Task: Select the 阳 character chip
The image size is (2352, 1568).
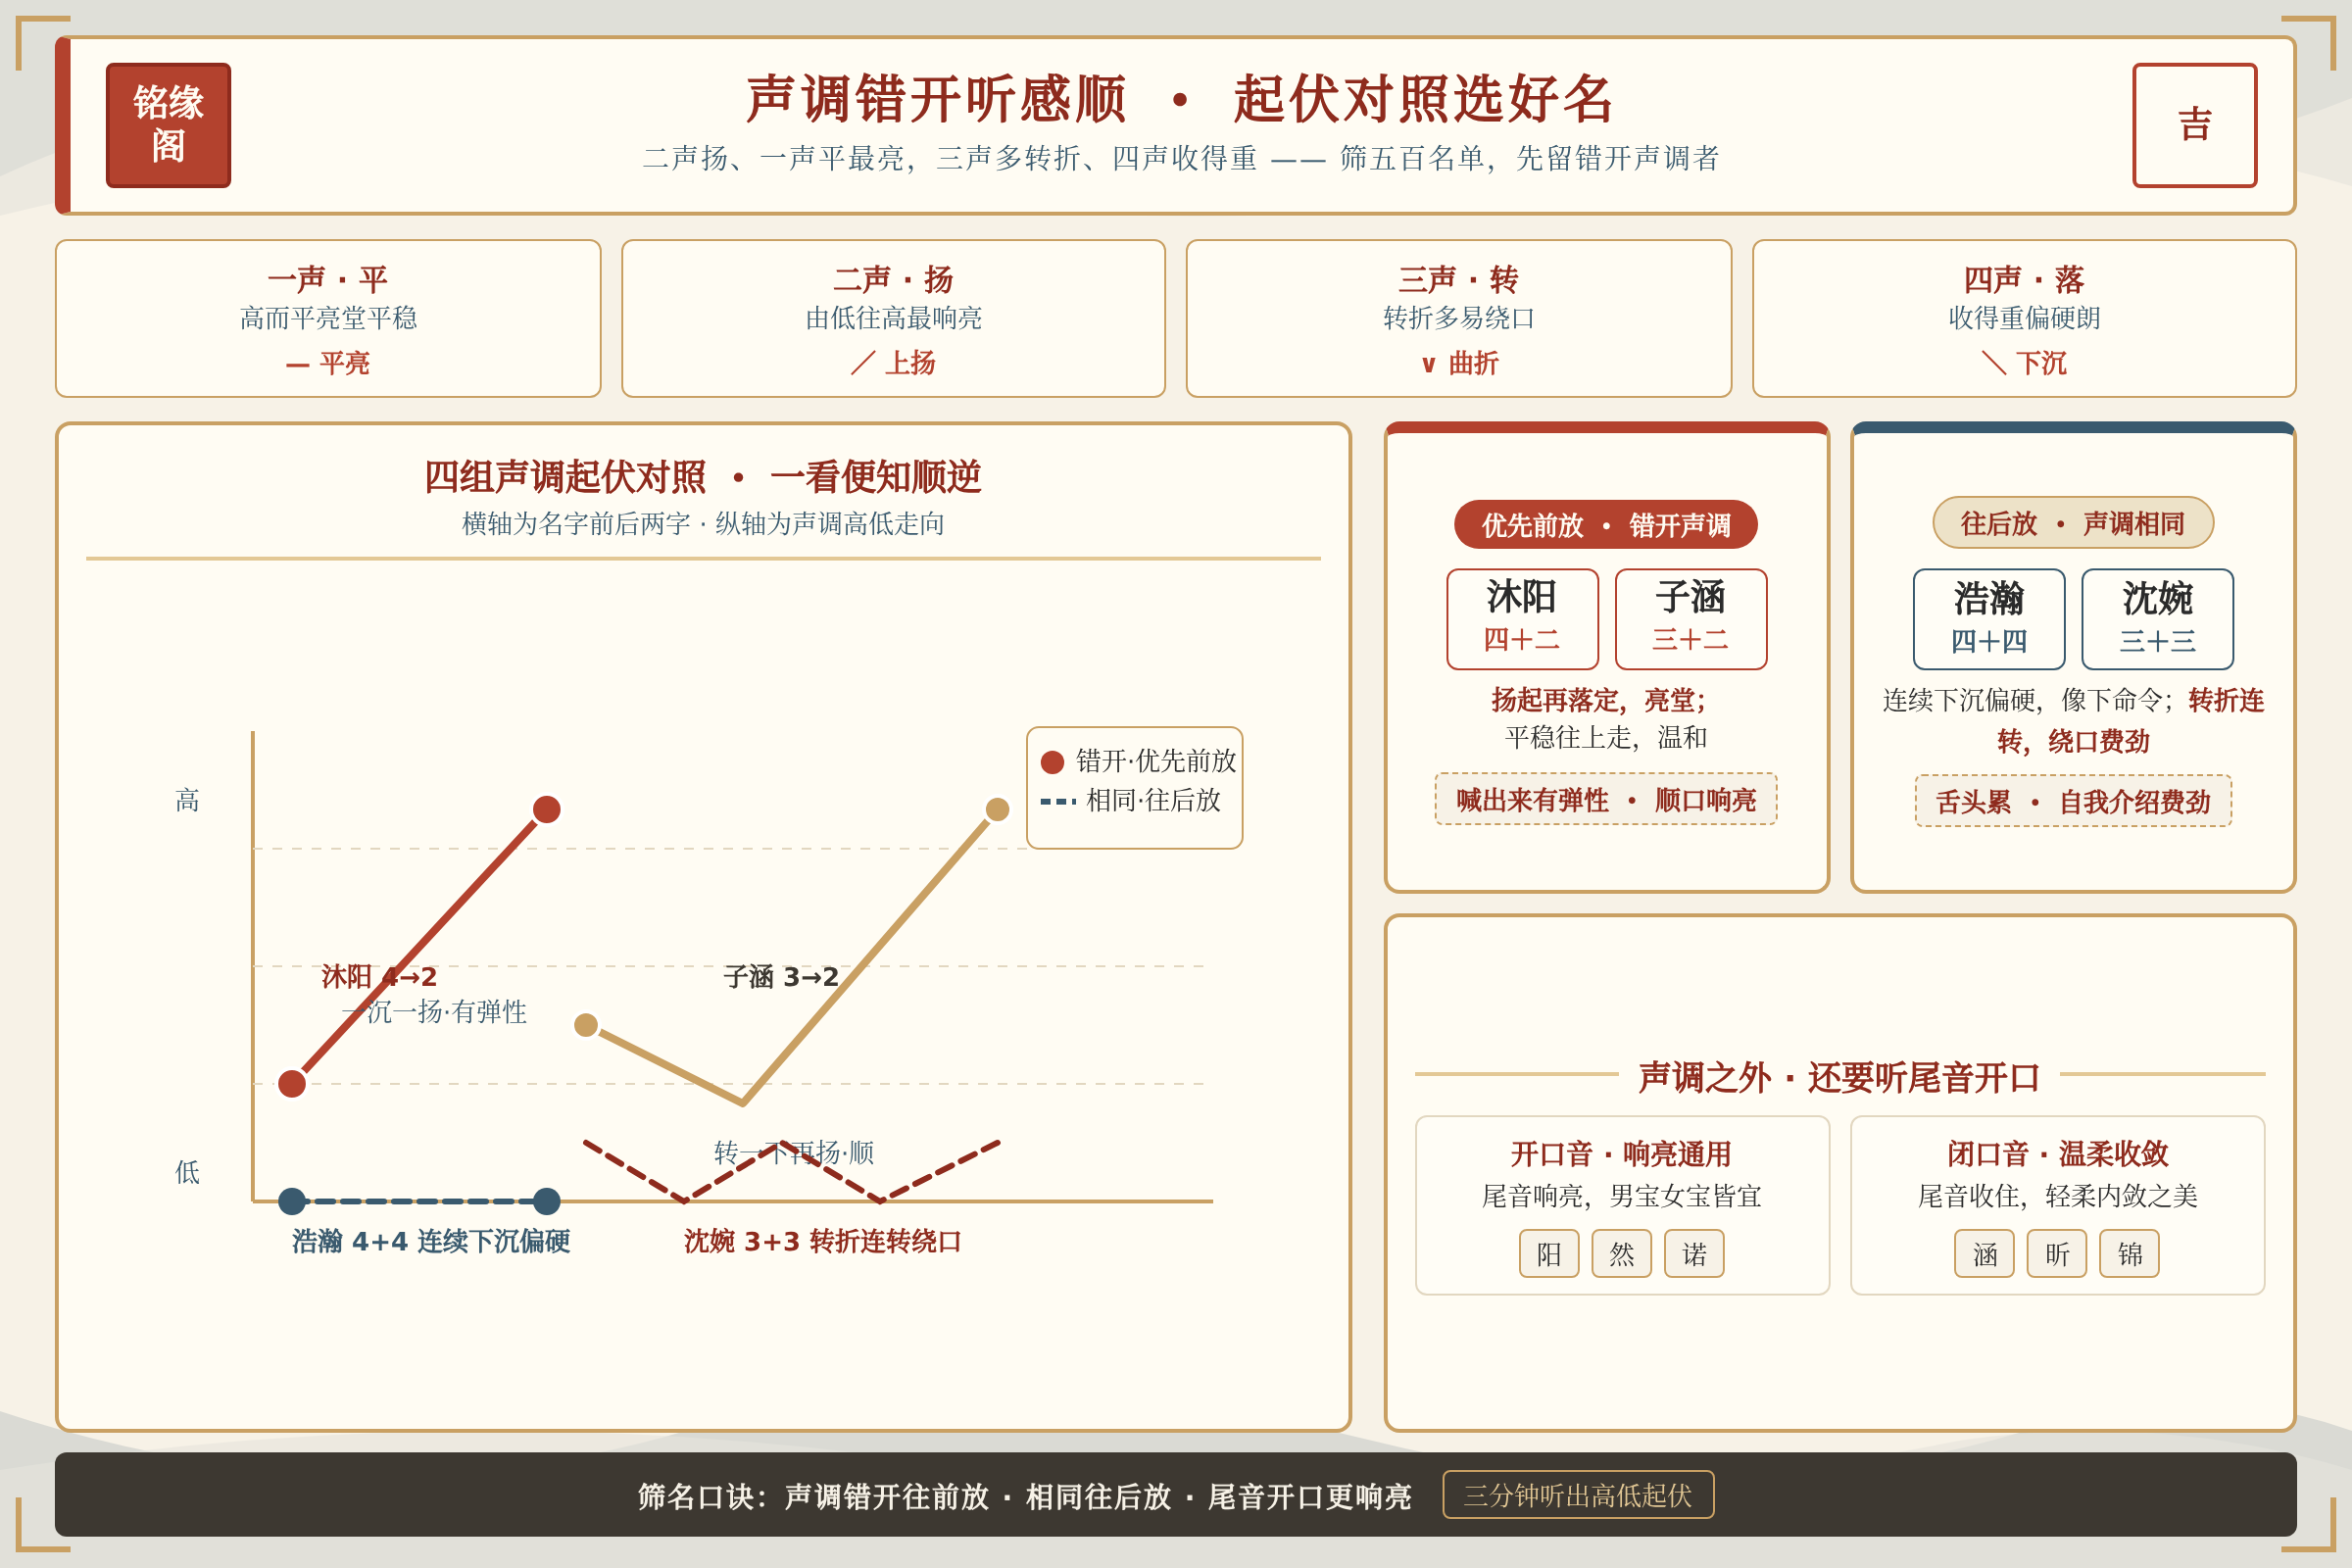Action: tap(1549, 1253)
